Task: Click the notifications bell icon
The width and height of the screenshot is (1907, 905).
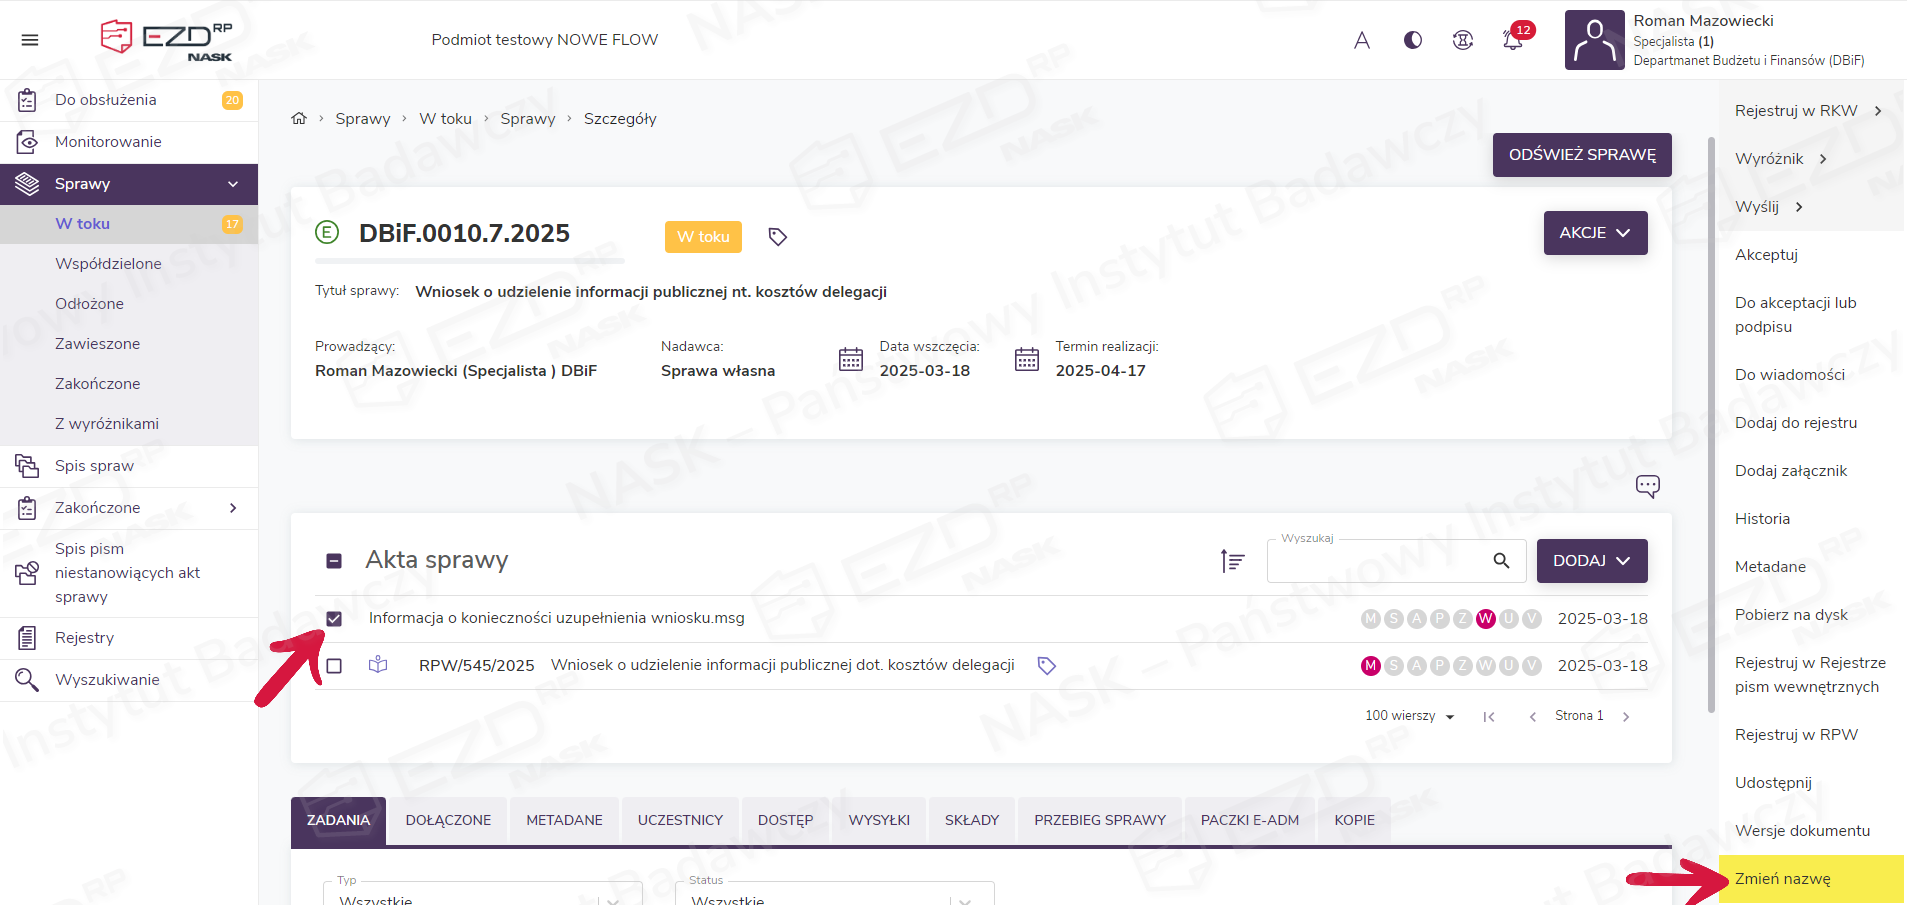Action: pyautogui.click(x=1512, y=40)
